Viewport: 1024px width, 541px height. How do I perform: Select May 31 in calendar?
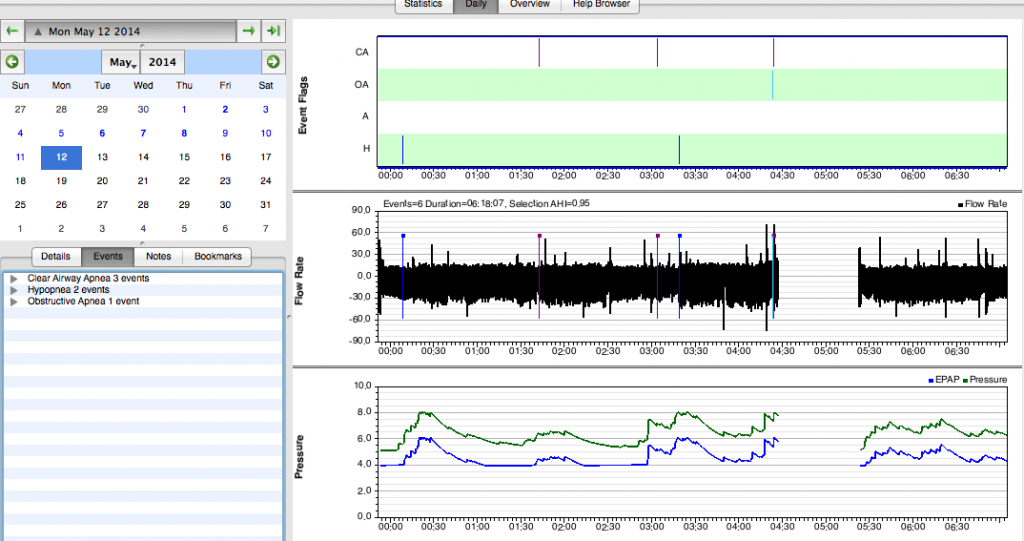coord(266,205)
